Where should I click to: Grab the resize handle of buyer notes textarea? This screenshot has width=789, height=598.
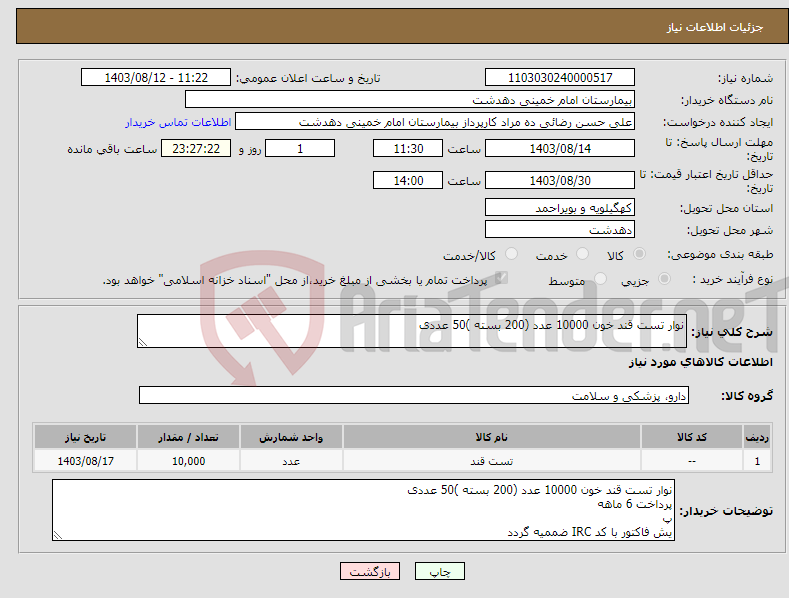[x=58, y=535]
